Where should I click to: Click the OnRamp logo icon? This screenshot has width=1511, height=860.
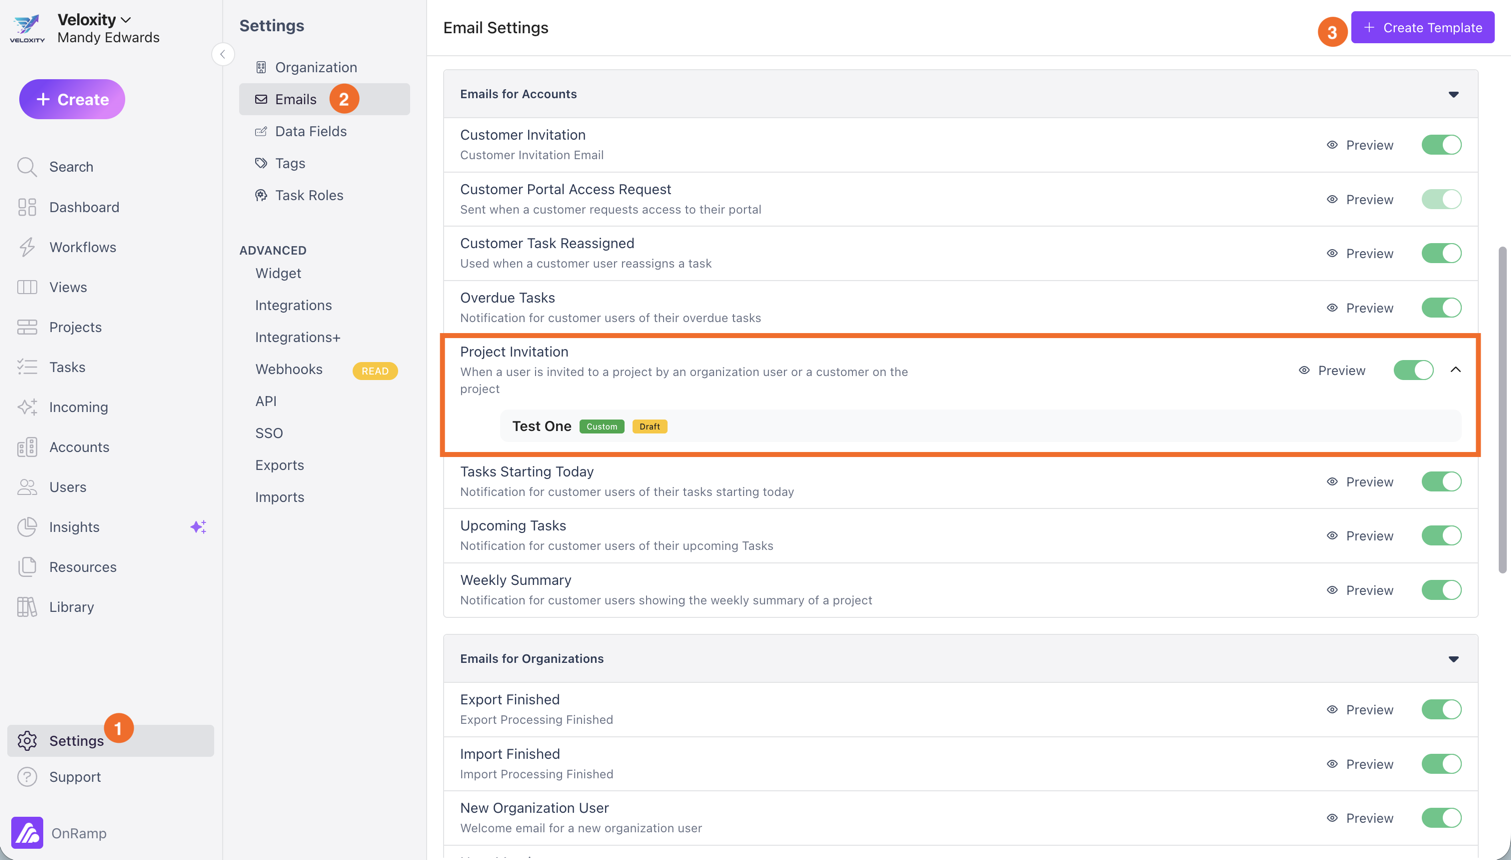(x=27, y=832)
